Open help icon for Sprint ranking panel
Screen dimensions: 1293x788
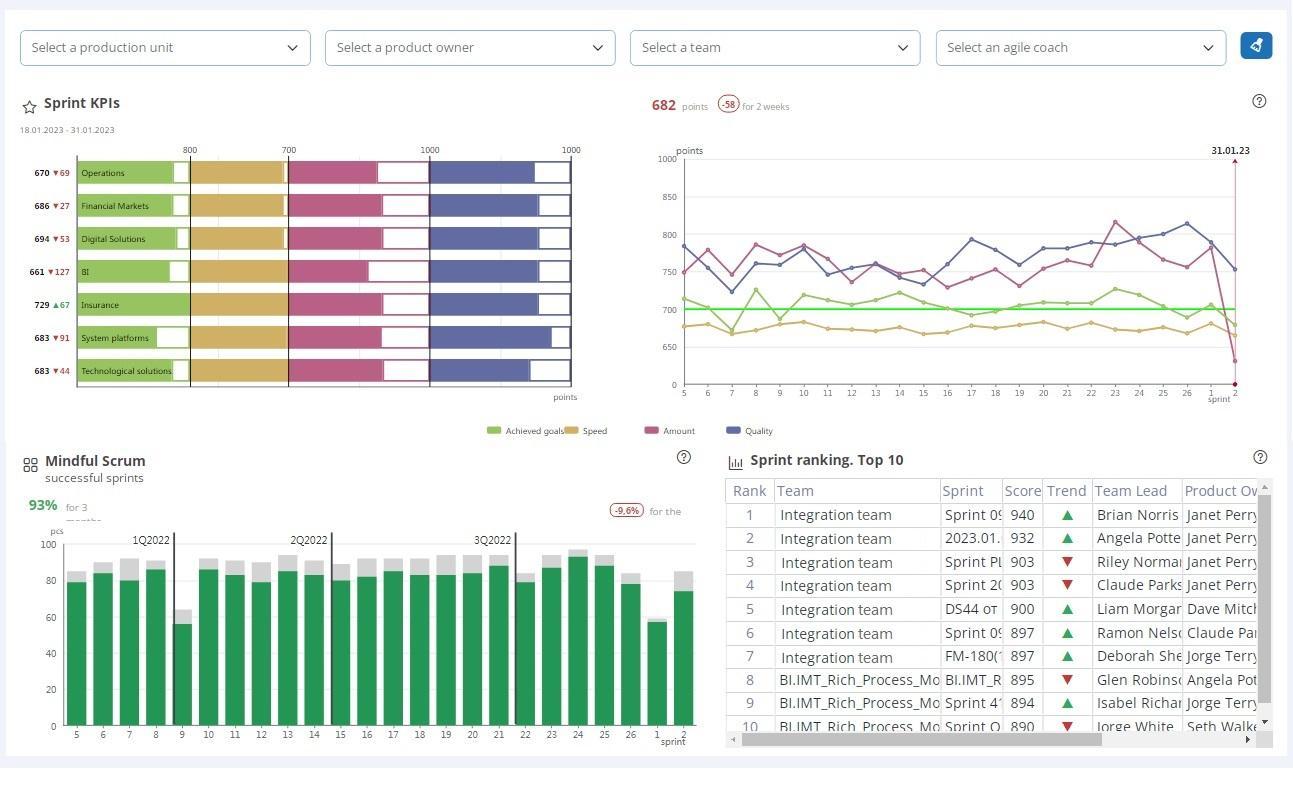(1260, 457)
